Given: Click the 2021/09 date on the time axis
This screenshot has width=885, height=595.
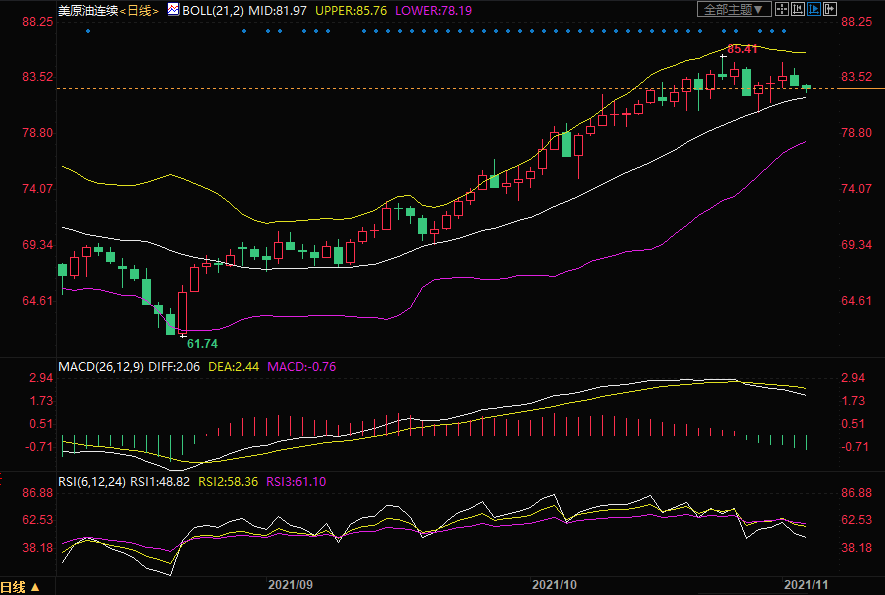Looking at the screenshot, I should click(x=289, y=582).
